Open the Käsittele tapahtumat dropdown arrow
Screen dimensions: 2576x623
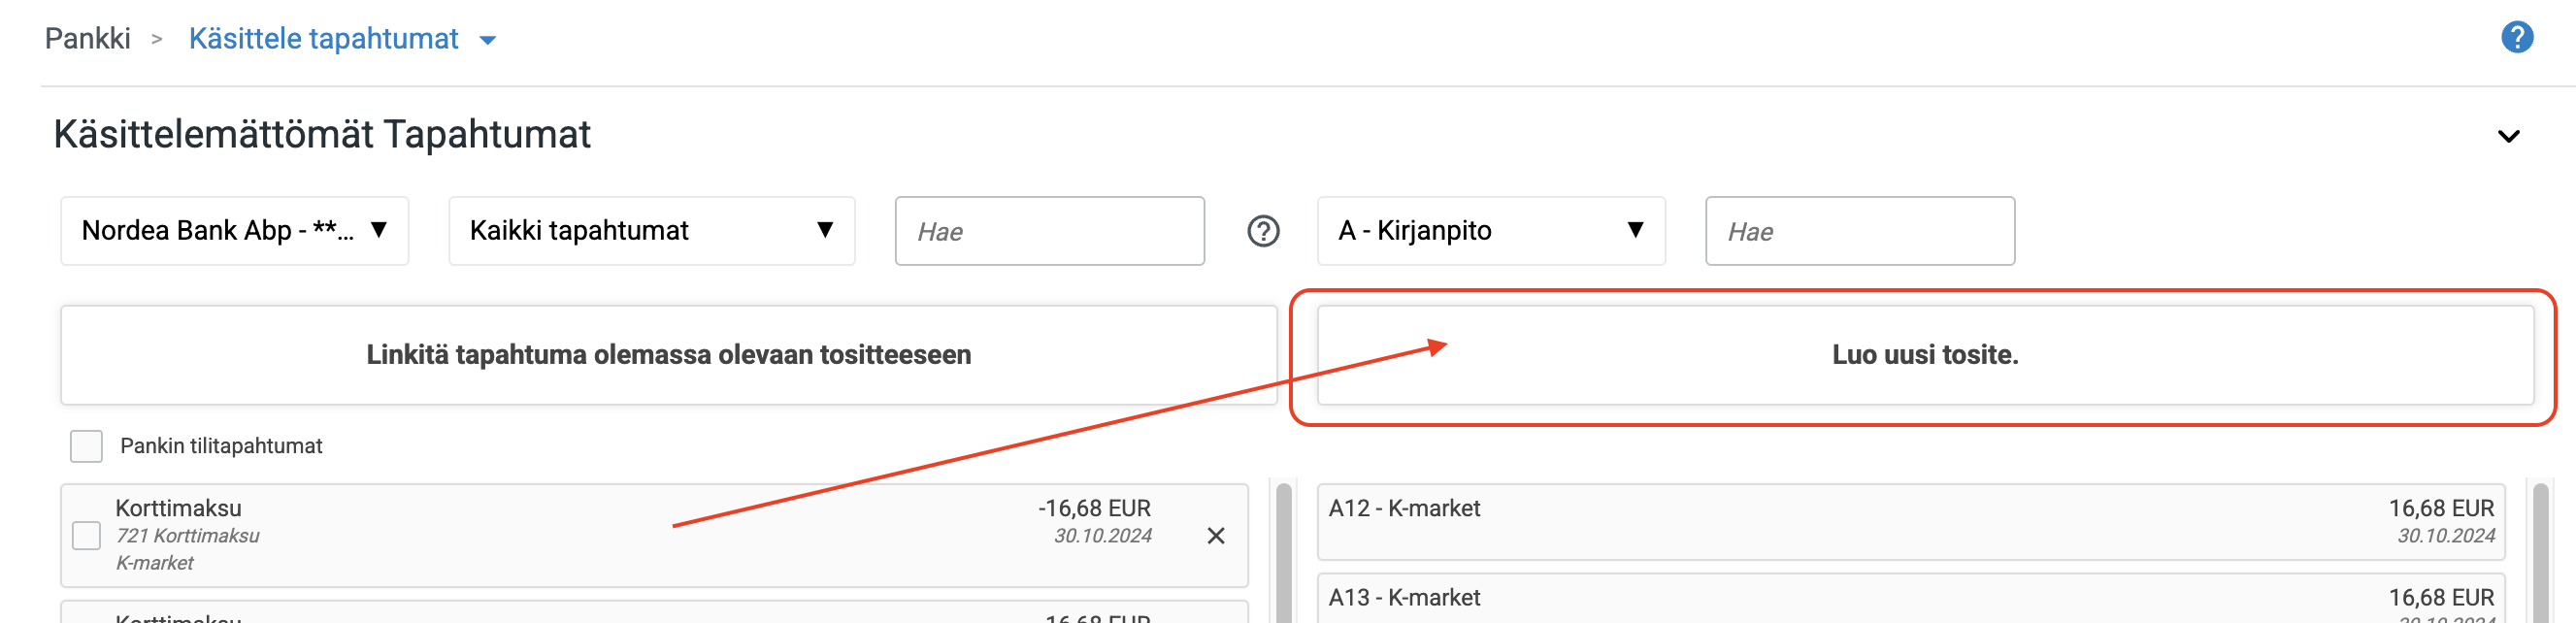tap(487, 40)
